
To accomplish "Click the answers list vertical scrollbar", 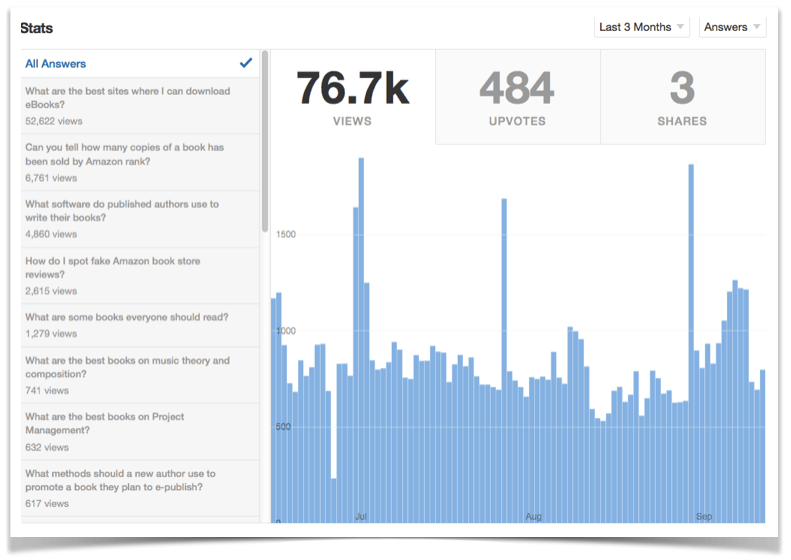I will (x=264, y=140).
